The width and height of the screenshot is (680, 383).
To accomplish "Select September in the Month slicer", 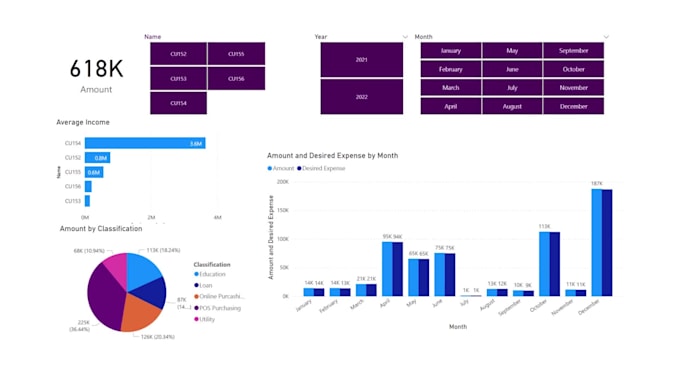I will click(573, 50).
